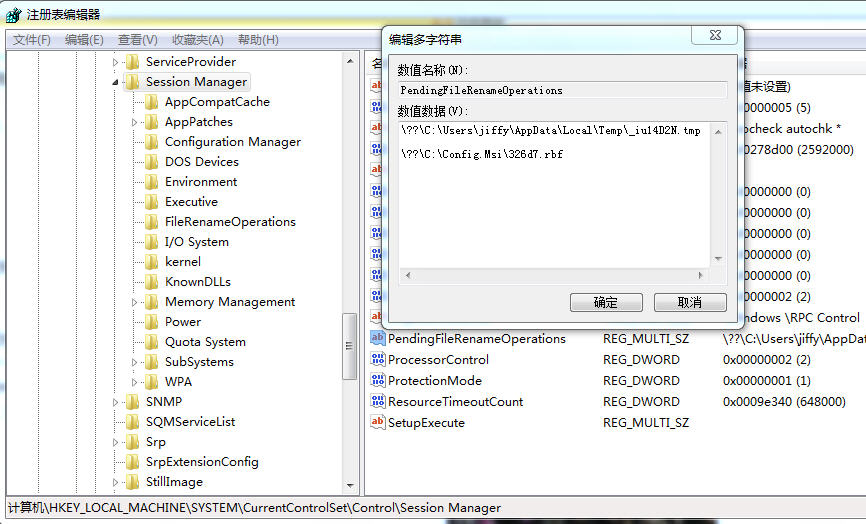866x524 pixels.
Task: Expand the AppPatches tree node
Action: pos(134,122)
